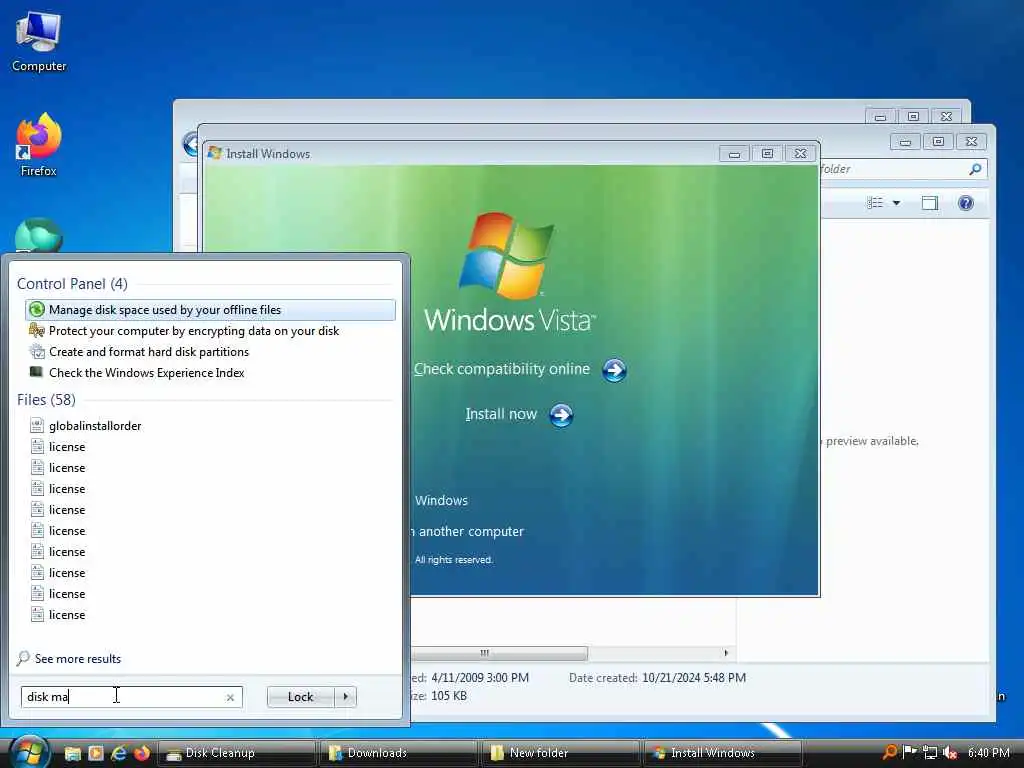Launch Internet Explorer from quick launch

pyautogui.click(x=119, y=753)
